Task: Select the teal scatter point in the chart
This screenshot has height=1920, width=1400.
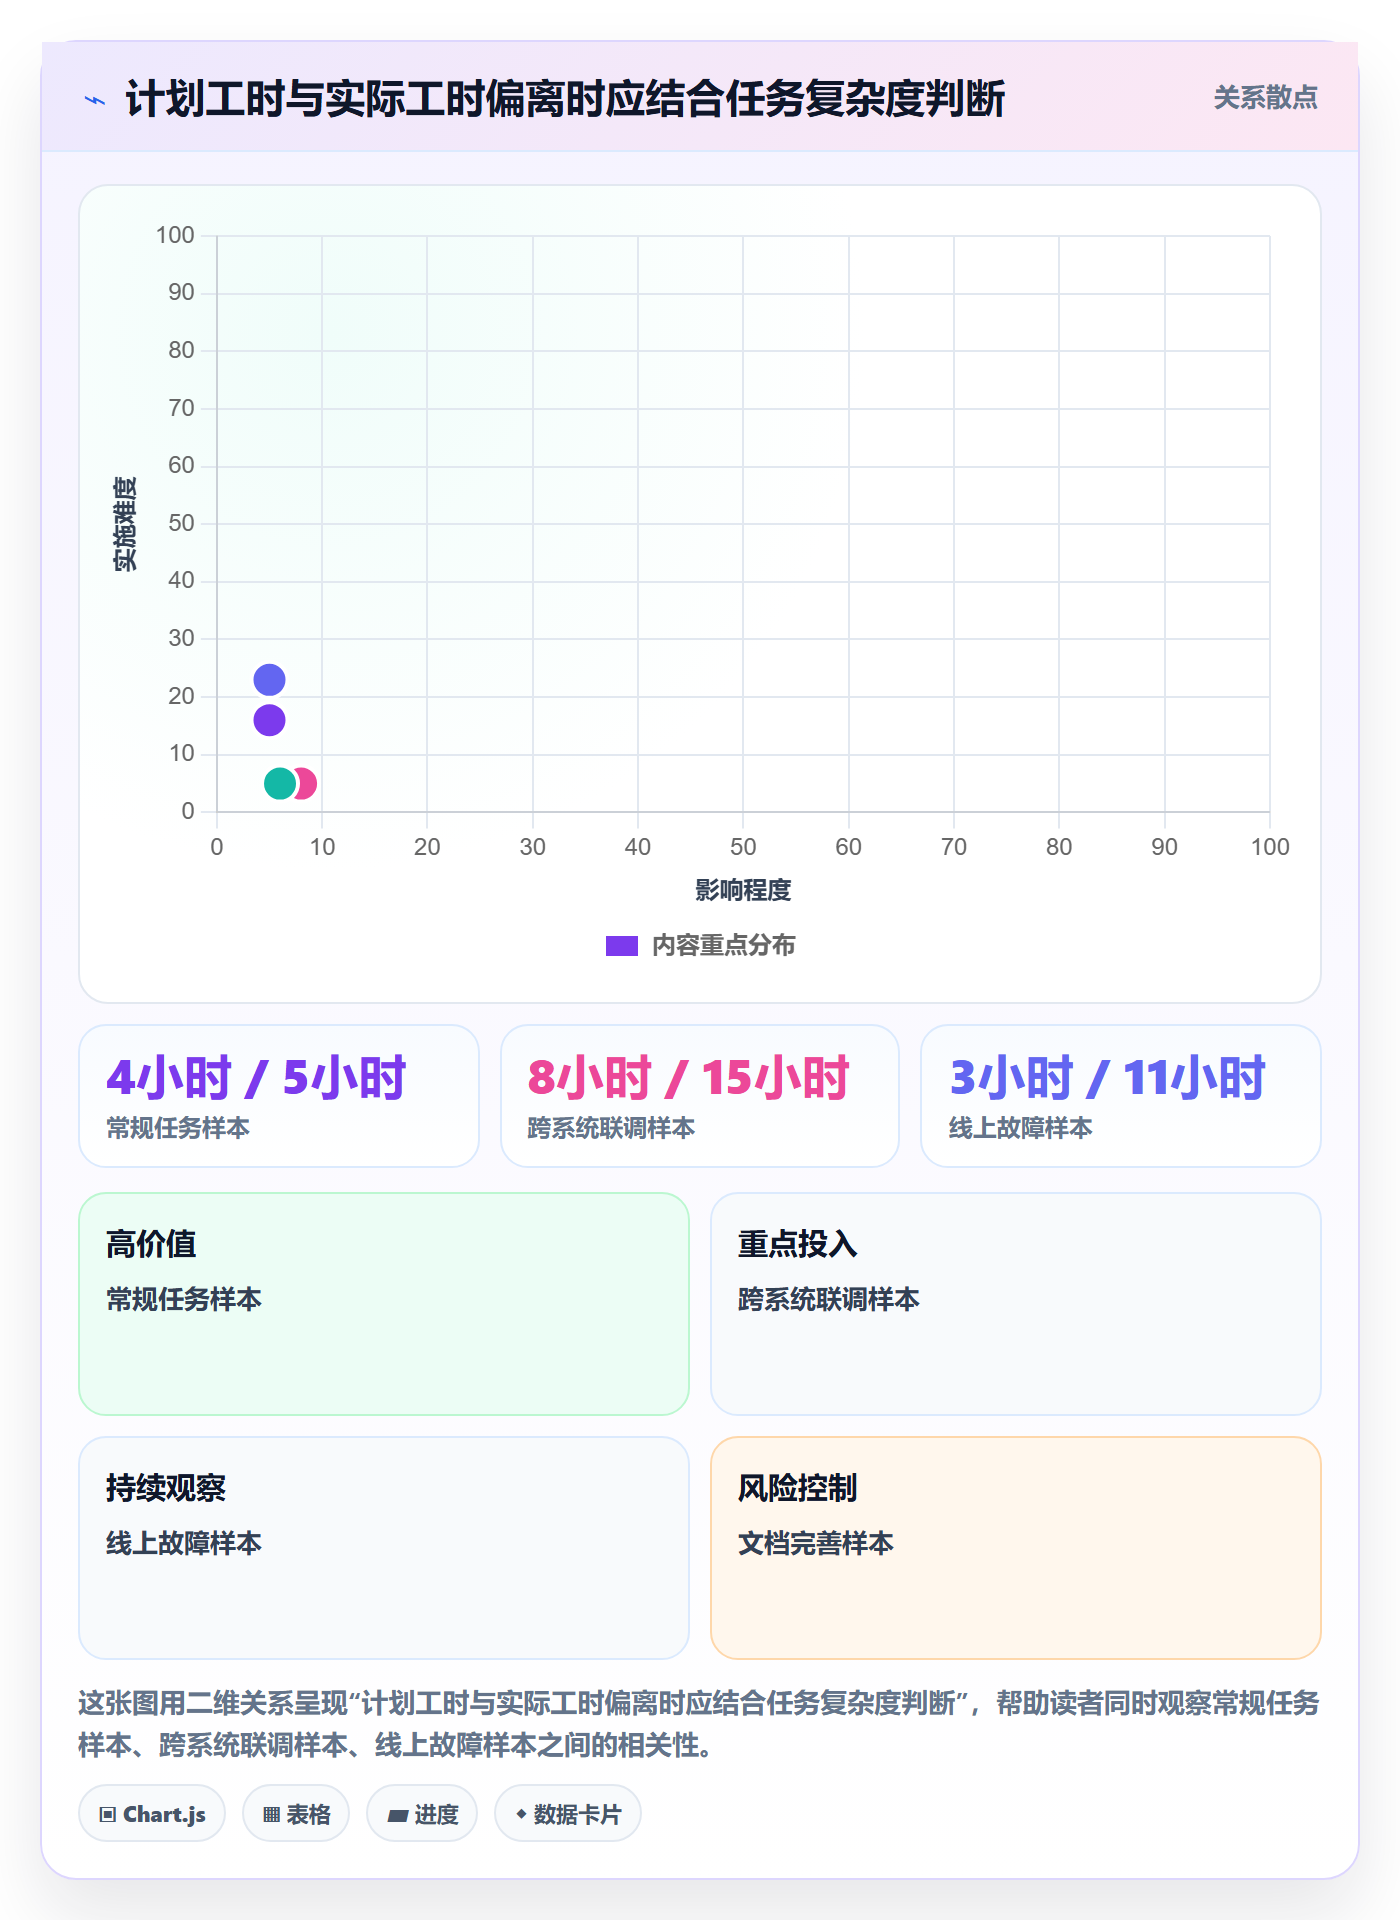Action: click(x=280, y=784)
